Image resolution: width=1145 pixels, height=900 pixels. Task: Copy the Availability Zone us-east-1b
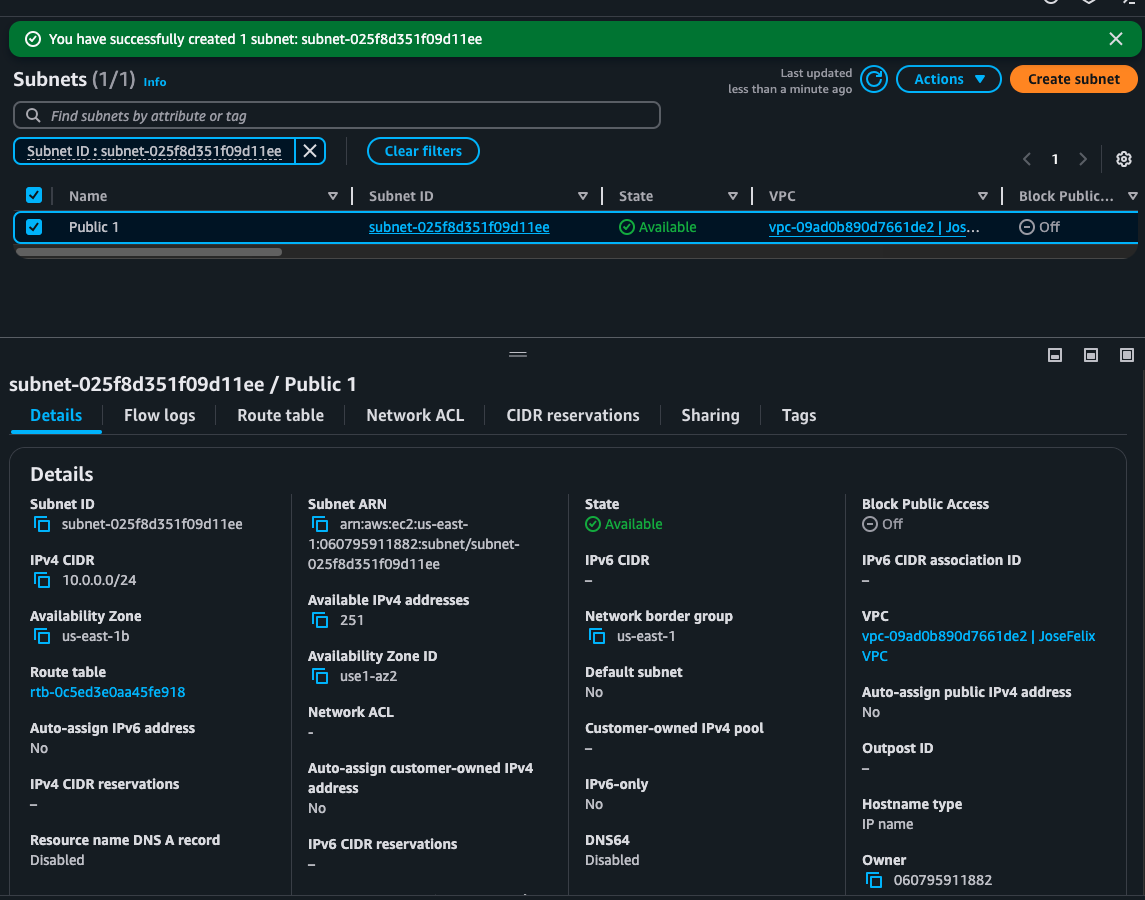click(x=42, y=636)
